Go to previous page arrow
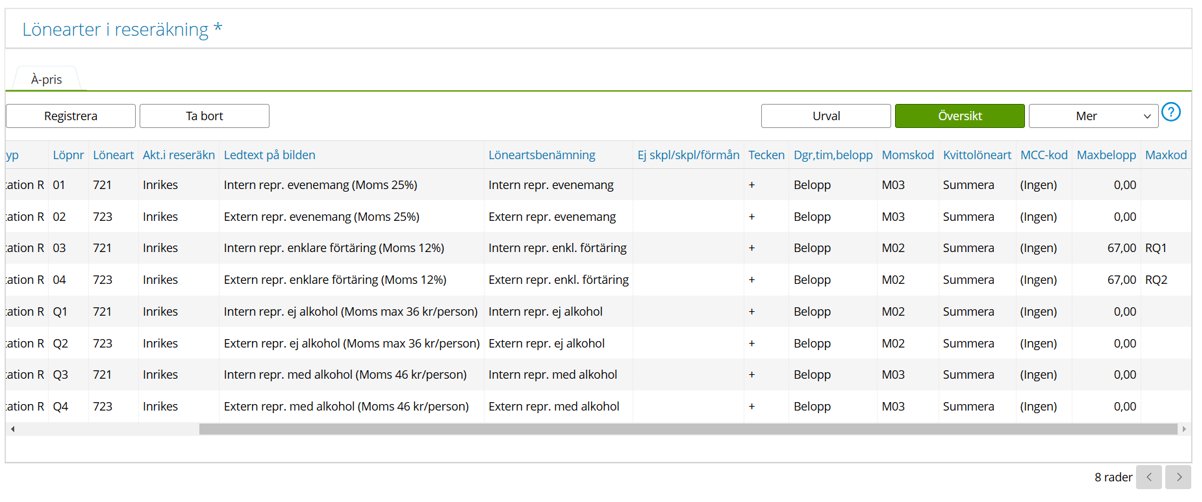Screen dimensions: 1202x502 pyautogui.click(x=1150, y=477)
